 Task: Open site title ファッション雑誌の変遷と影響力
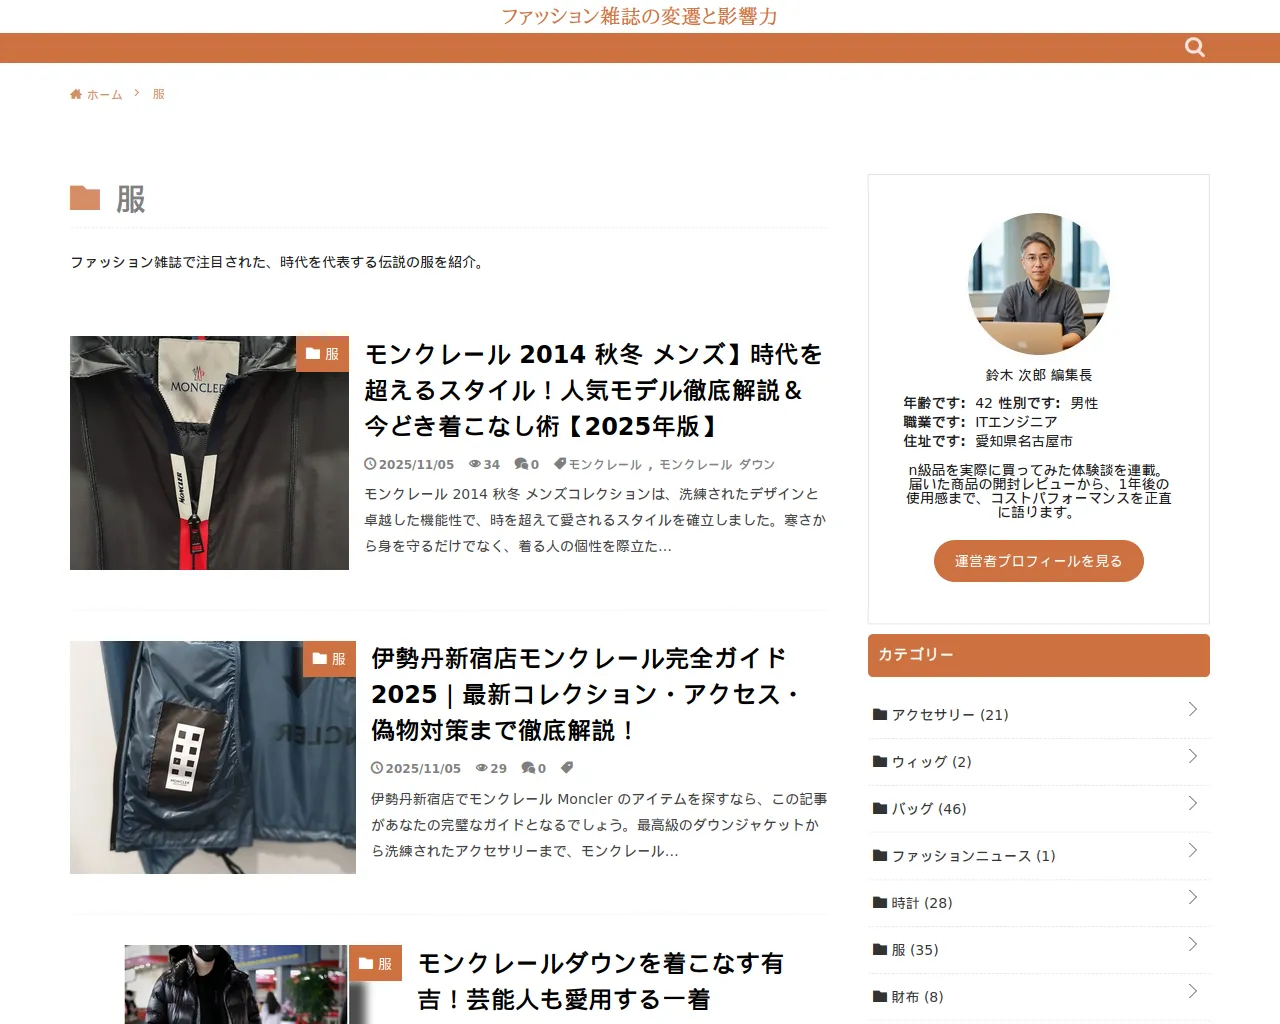[x=639, y=16]
